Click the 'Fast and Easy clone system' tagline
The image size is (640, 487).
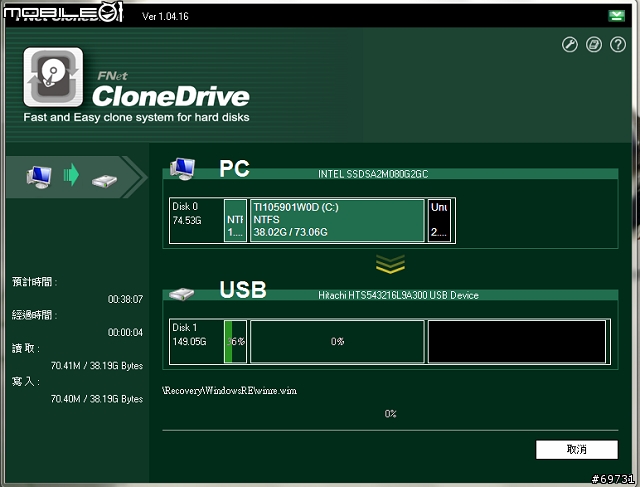click(x=136, y=117)
